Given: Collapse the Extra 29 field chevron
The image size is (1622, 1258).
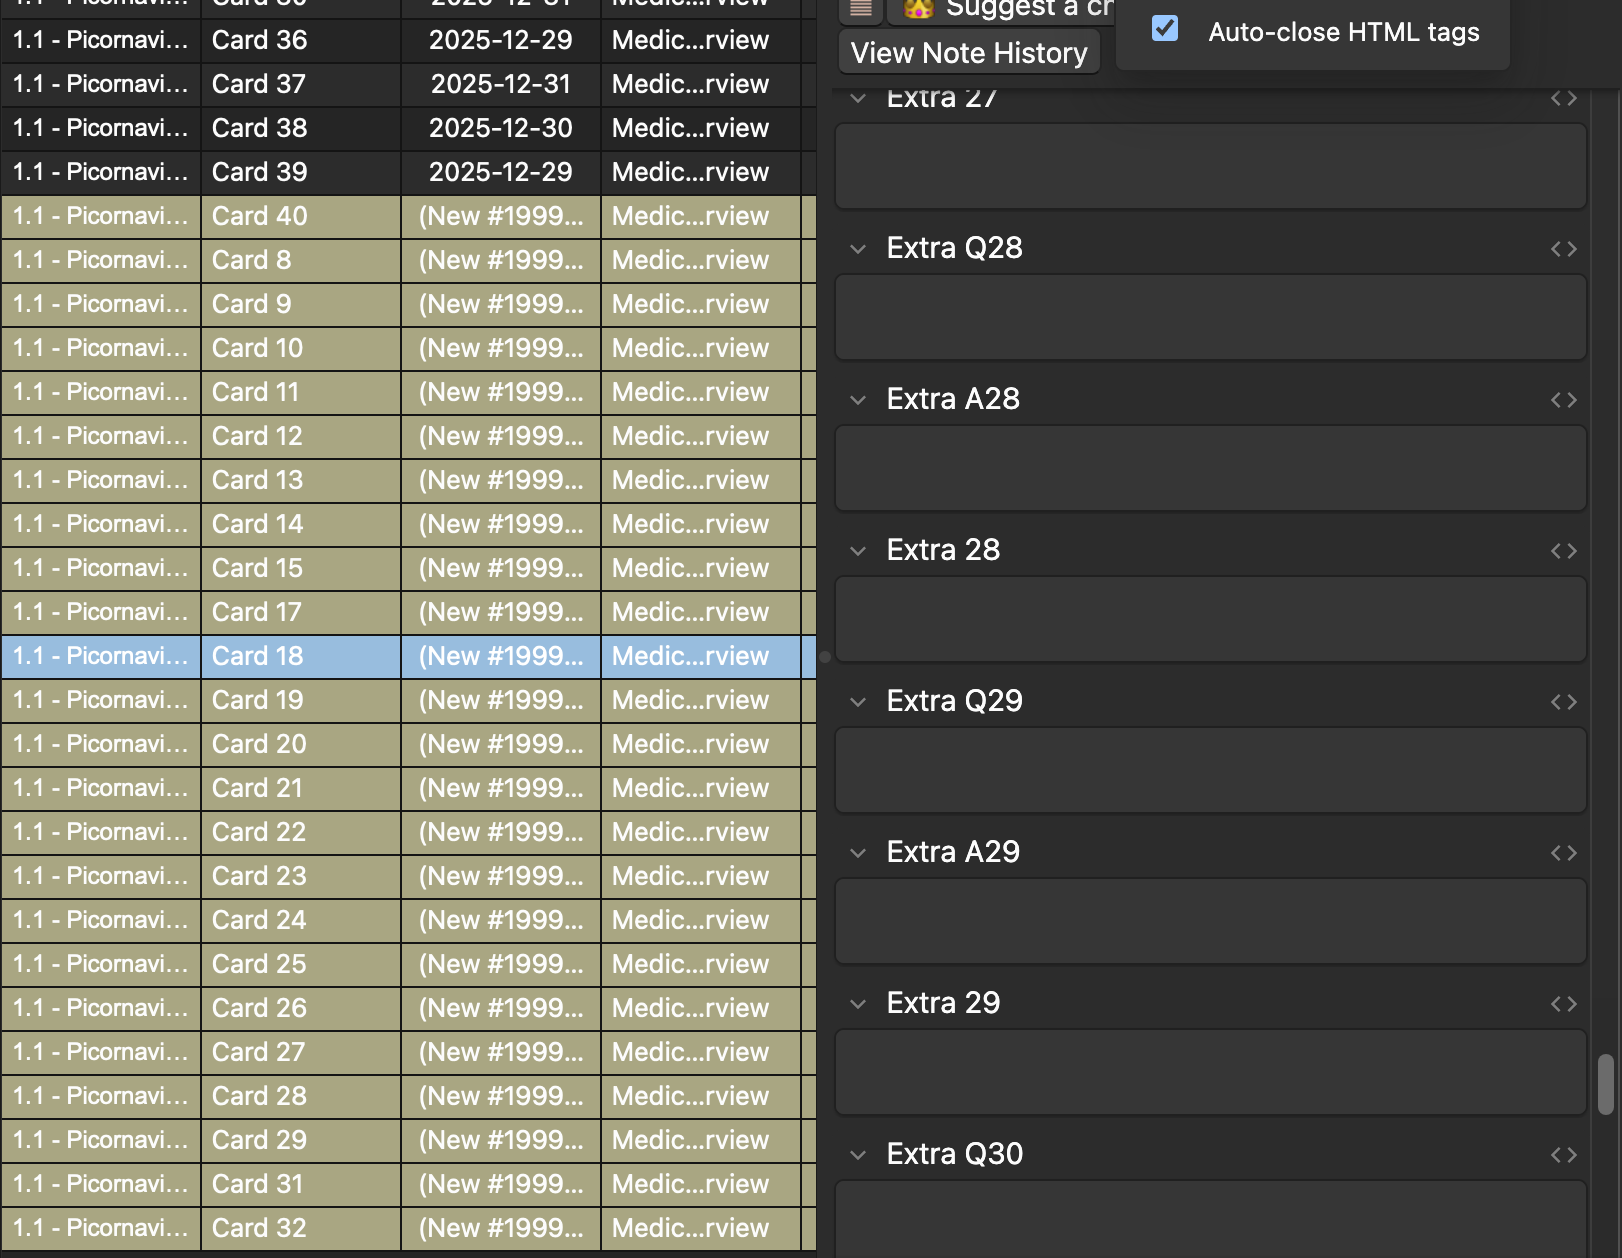Looking at the screenshot, I should [x=858, y=1004].
